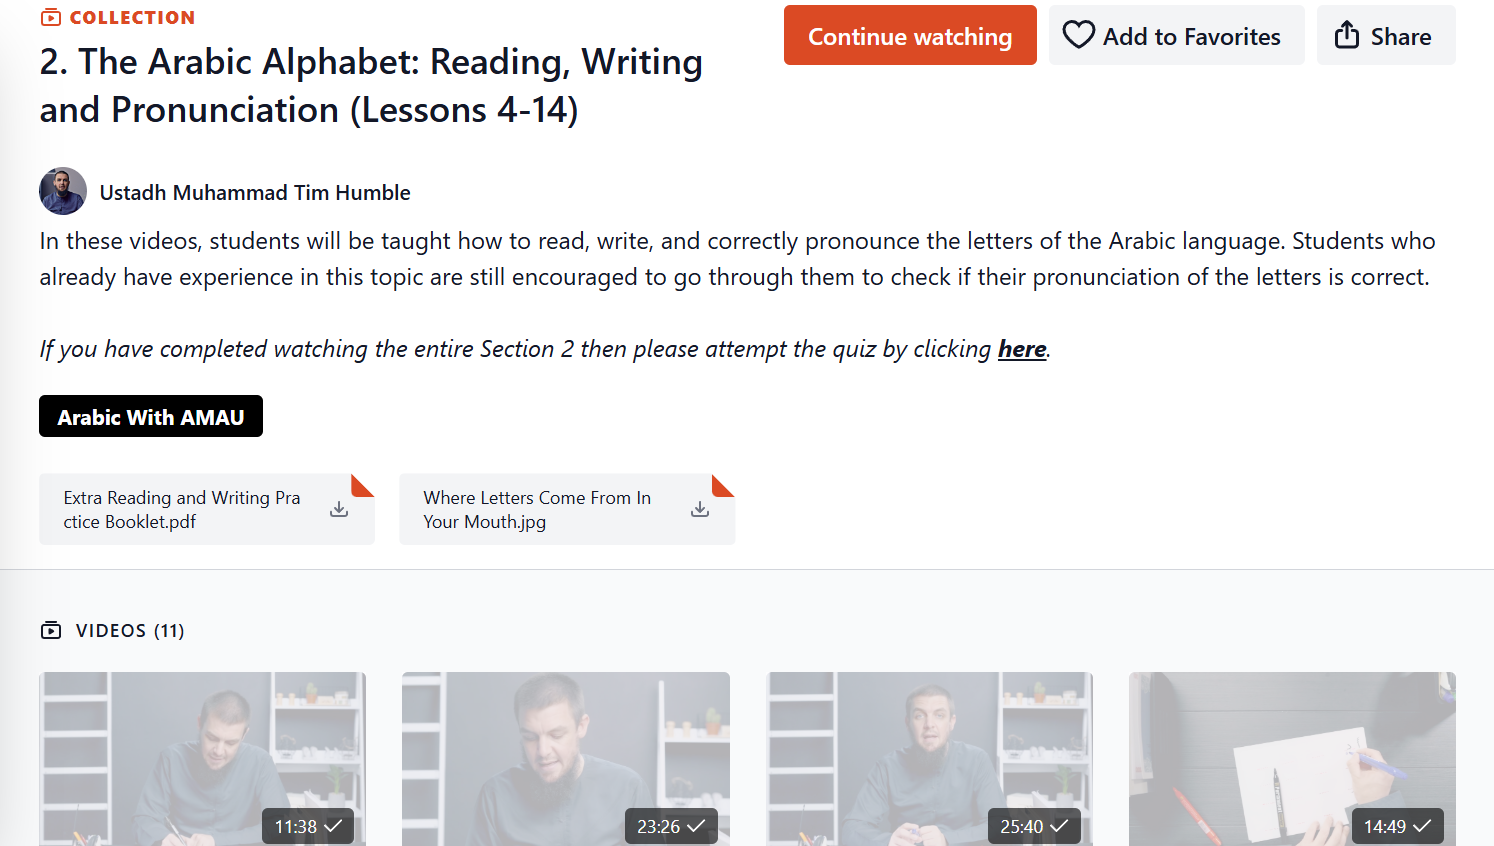Open Ustadh Muhammad Tim Humble's author name
Image resolution: width=1494 pixels, height=846 pixels.
click(x=255, y=193)
